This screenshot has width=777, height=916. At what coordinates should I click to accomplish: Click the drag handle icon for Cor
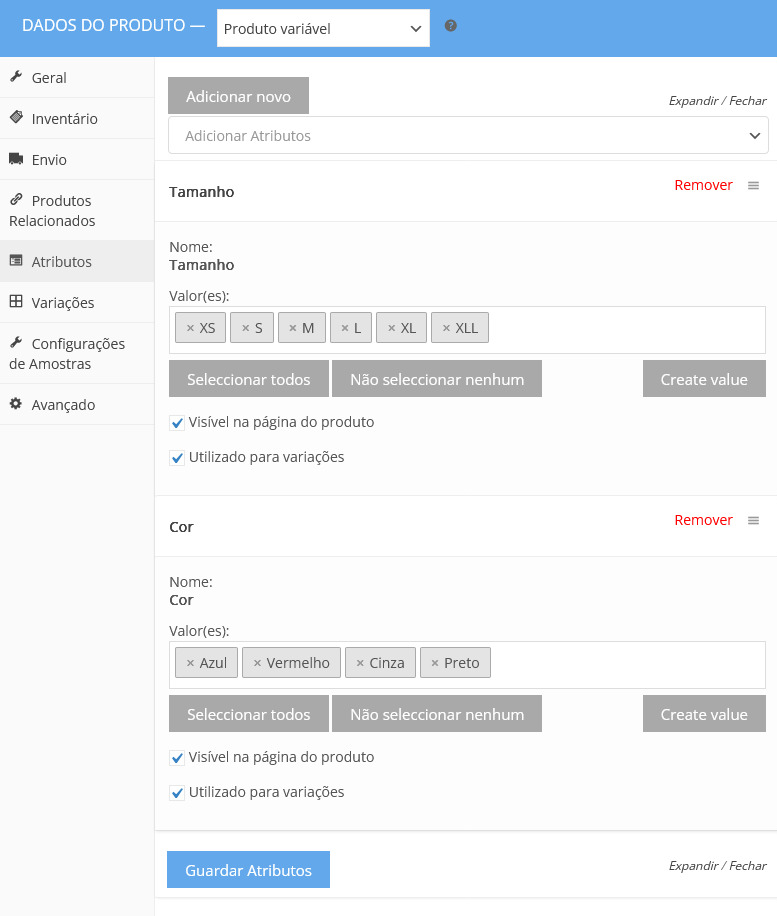(x=754, y=520)
